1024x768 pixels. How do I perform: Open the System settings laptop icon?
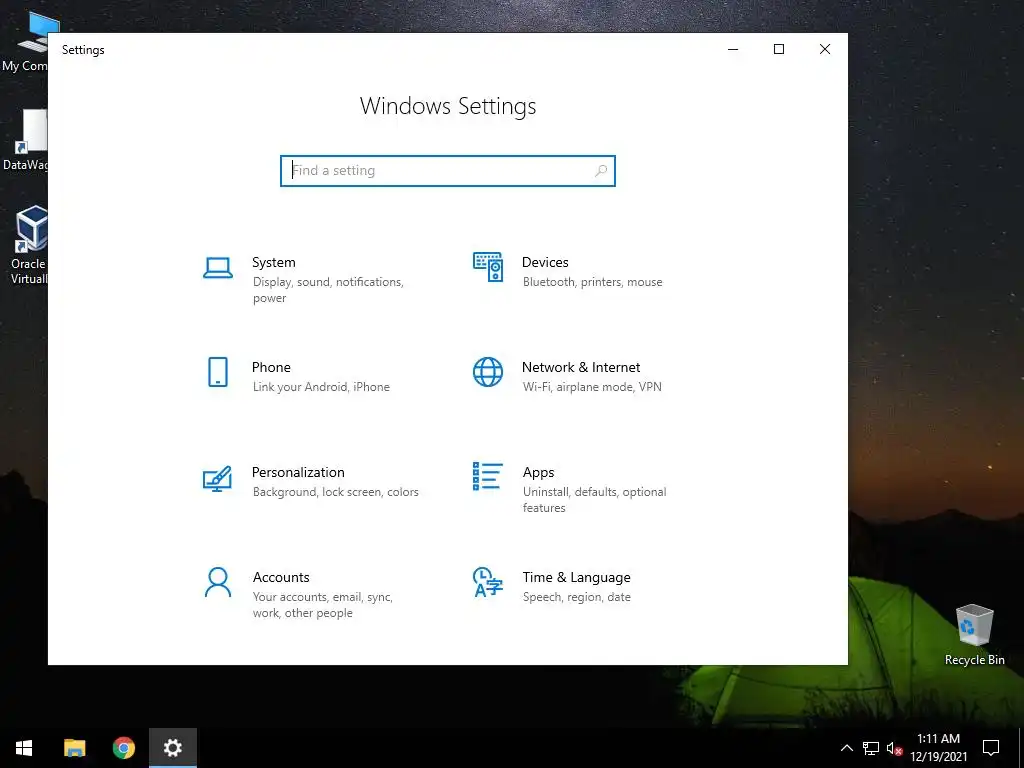(217, 268)
